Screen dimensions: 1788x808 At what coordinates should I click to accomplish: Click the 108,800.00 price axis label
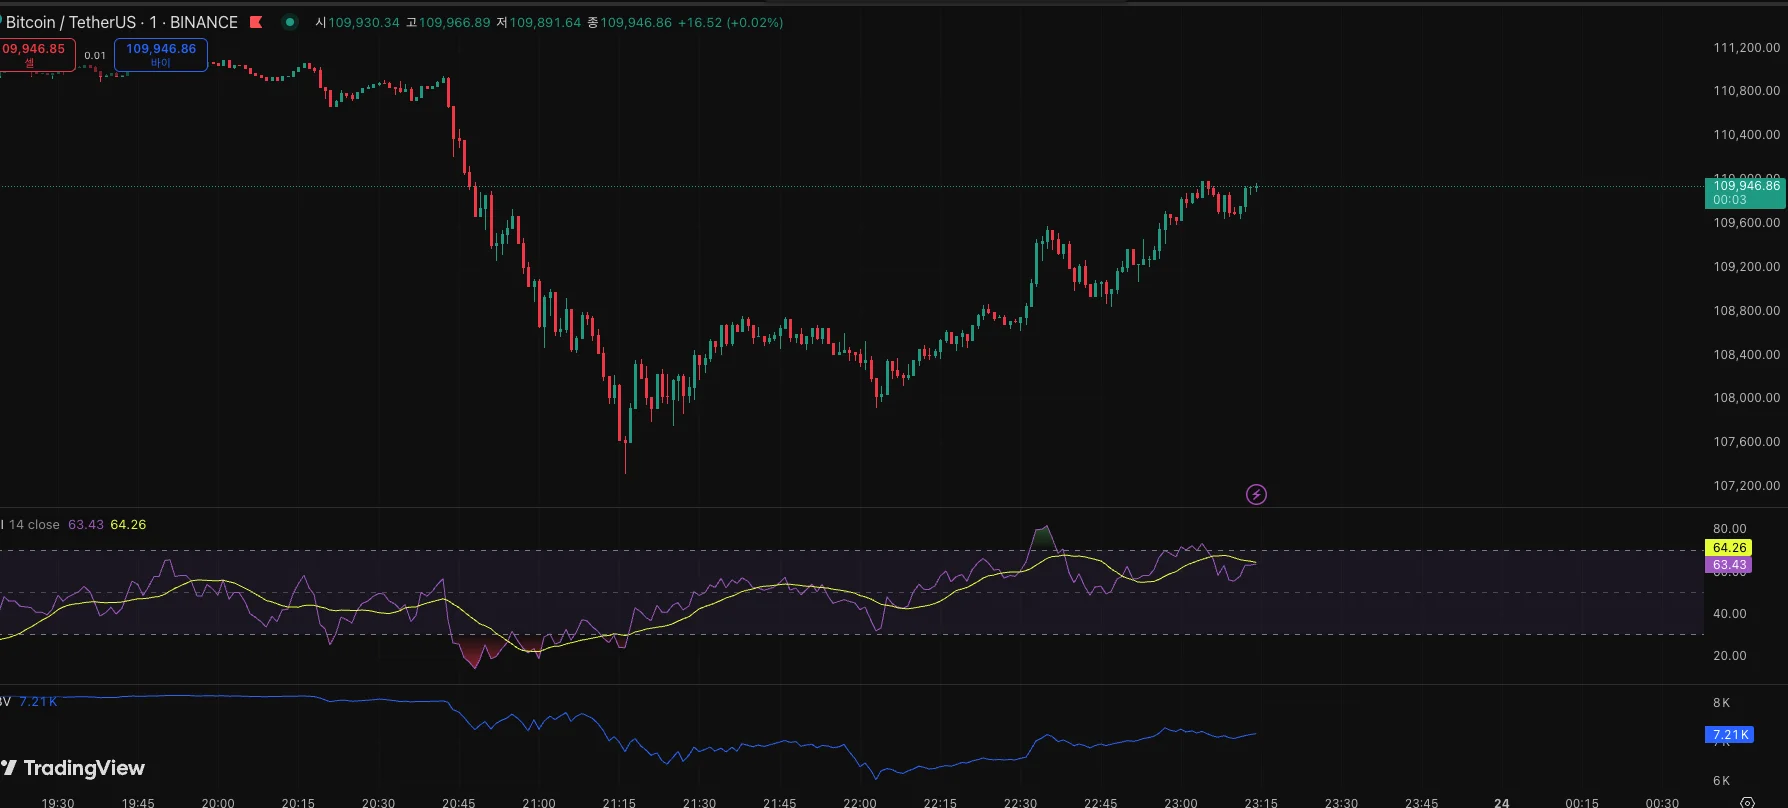tap(1747, 311)
